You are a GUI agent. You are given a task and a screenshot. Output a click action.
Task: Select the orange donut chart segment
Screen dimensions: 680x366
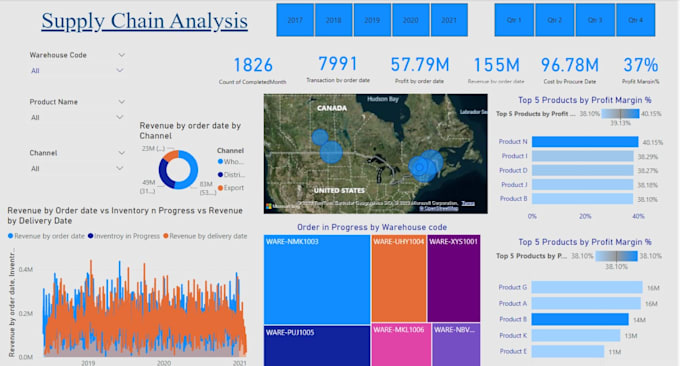click(x=171, y=154)
